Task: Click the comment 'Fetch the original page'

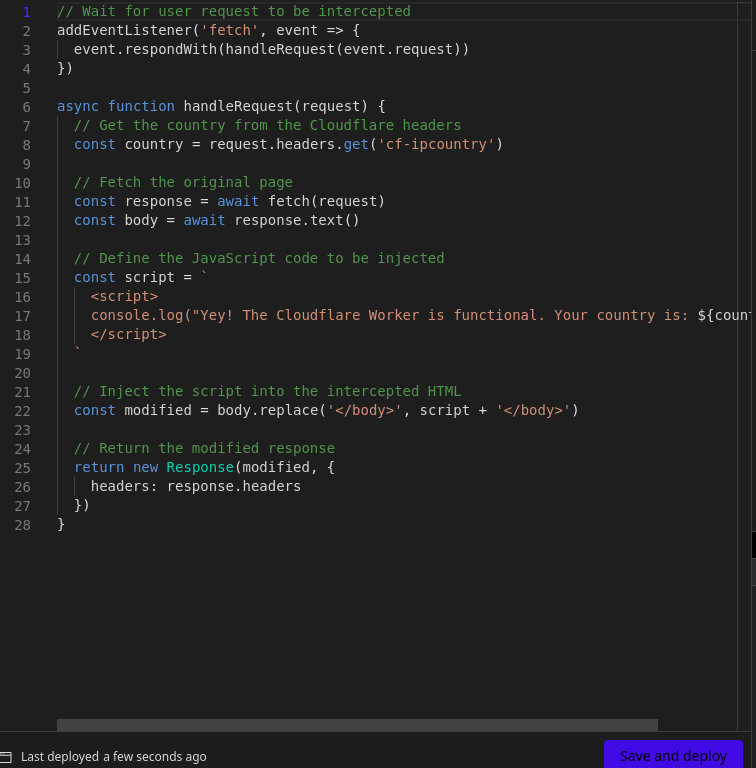Action: point(183,182)
